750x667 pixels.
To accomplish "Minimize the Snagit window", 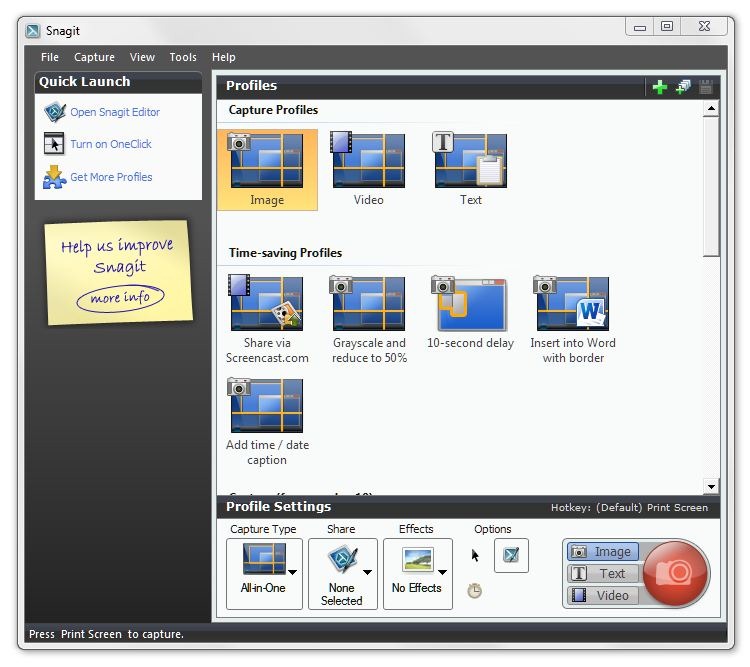I will pyautogui.click(x=640, y=27).
